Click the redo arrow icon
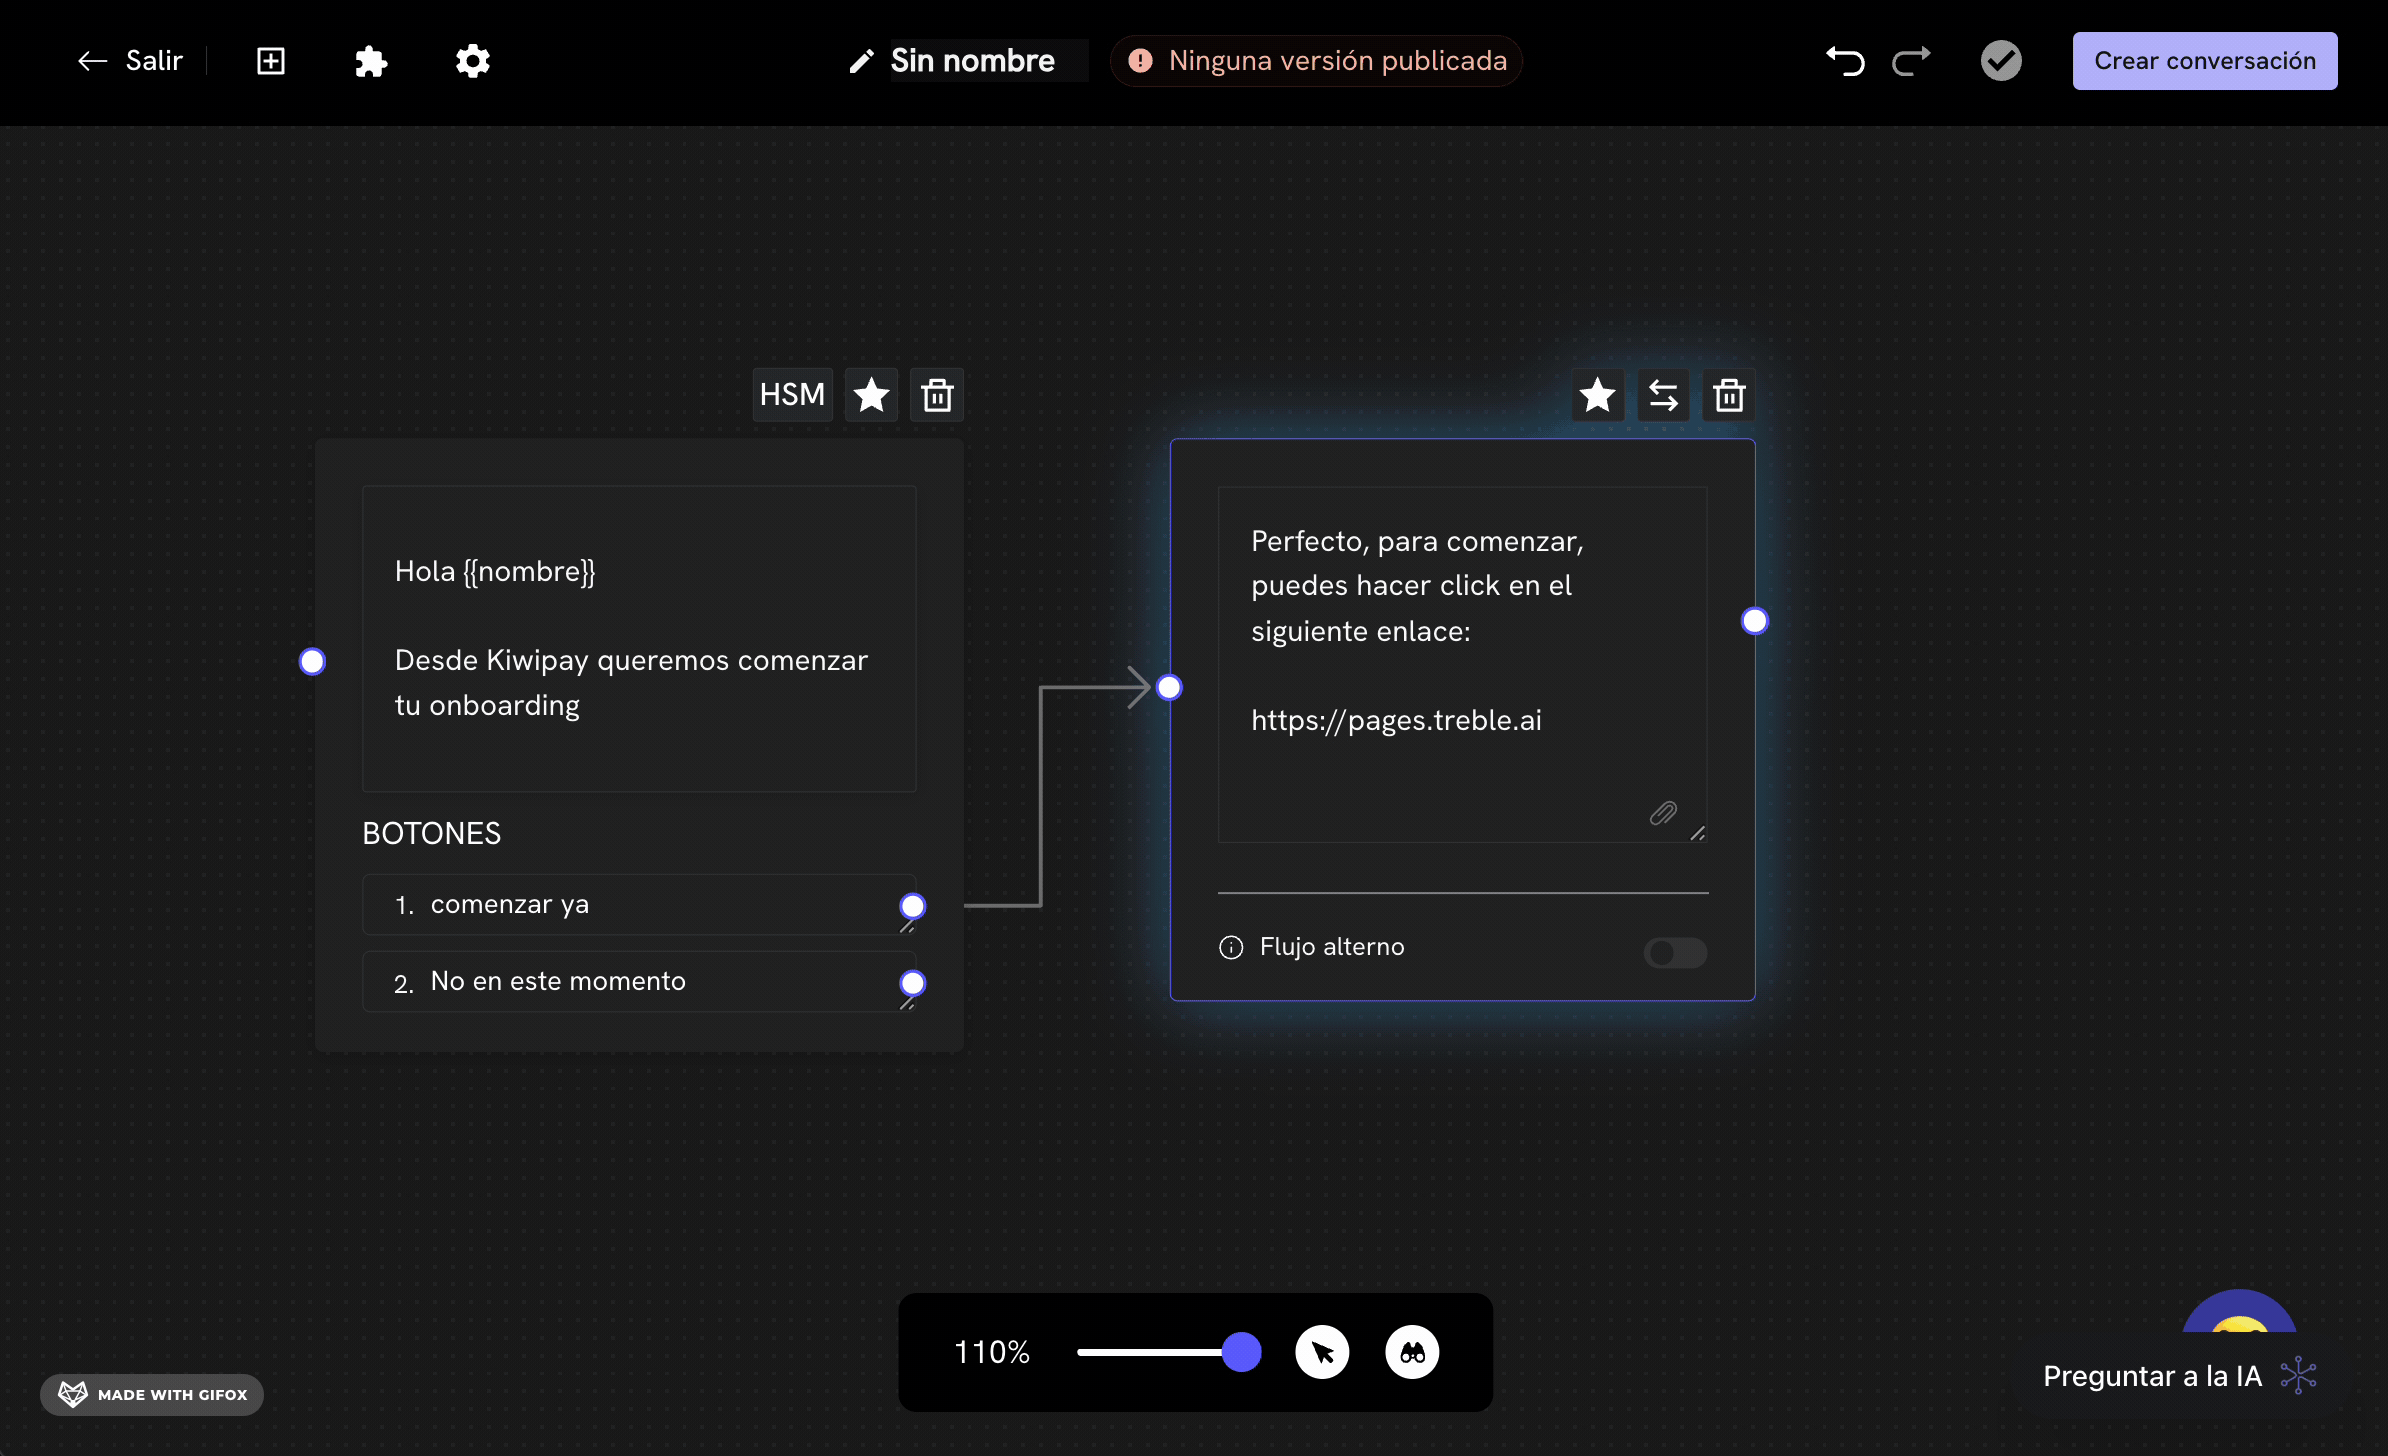 1911,61
